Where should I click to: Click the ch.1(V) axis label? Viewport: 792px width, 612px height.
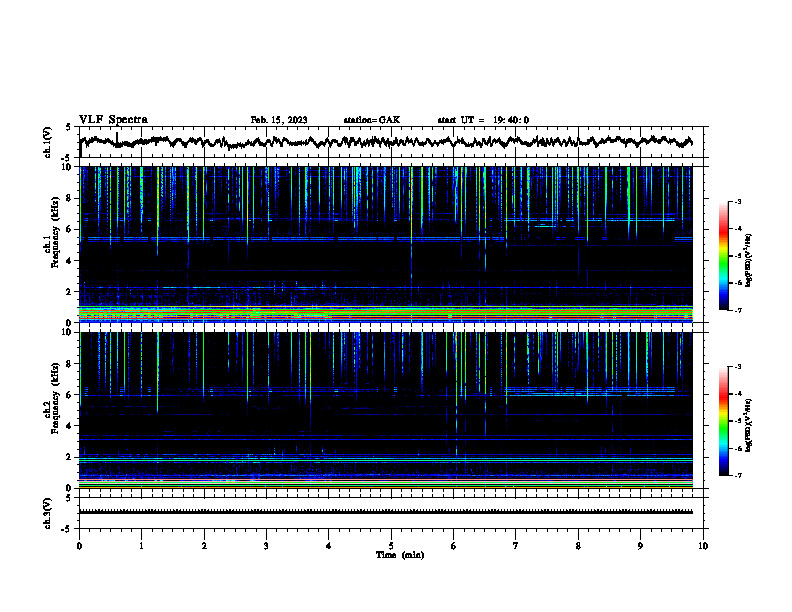[48, 142]
